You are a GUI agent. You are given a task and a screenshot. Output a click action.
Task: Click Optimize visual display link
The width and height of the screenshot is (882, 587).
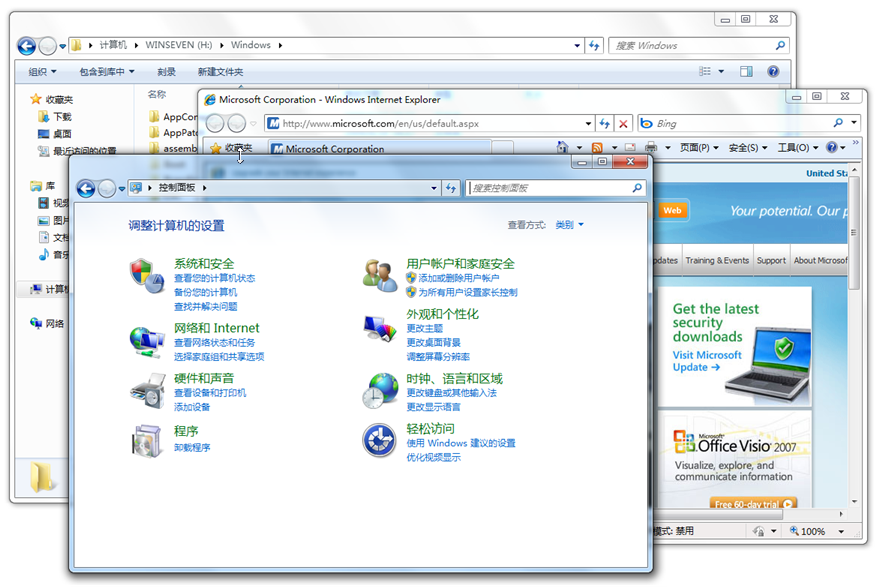[434, 457]
